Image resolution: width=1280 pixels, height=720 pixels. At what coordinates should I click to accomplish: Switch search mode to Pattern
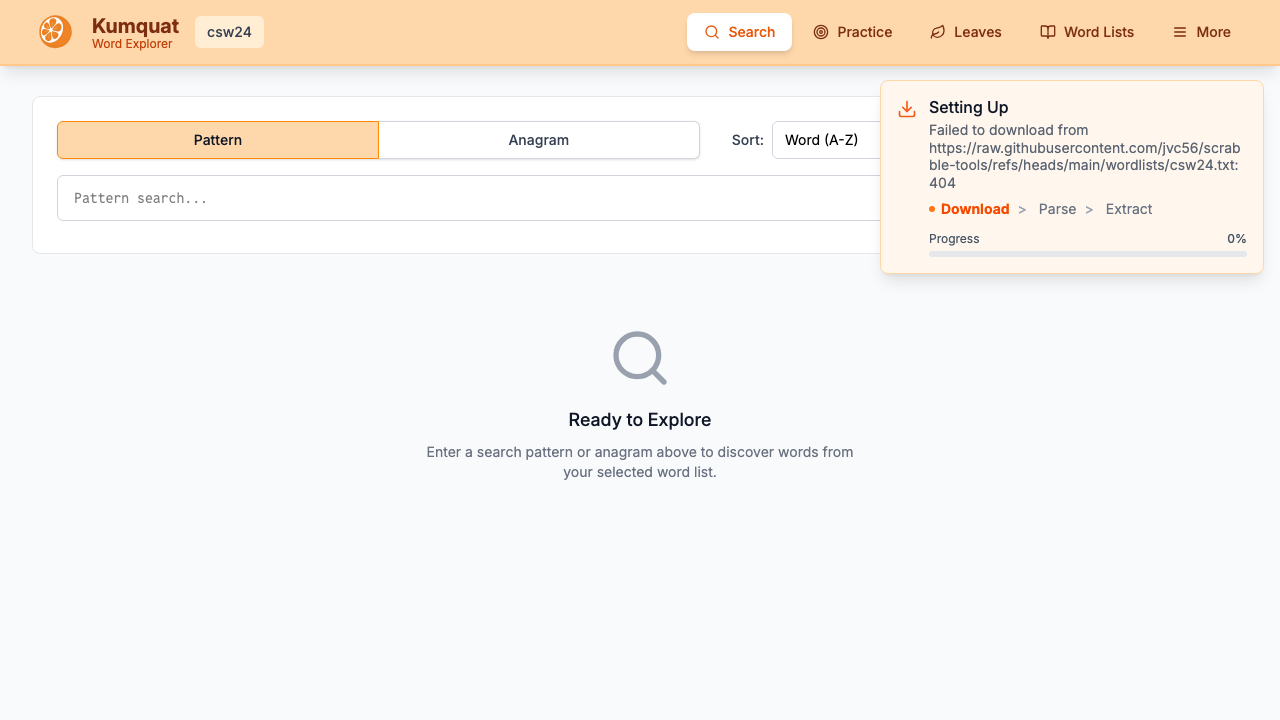pyautogui.click(x=218, y=140)
